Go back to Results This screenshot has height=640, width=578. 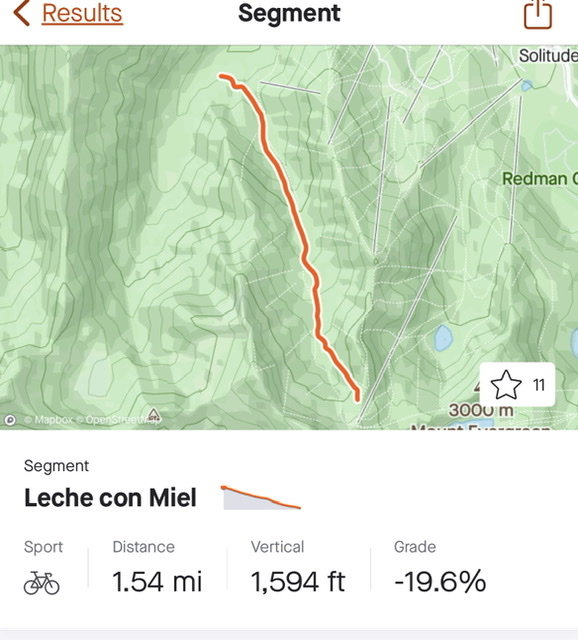(82, 13)
